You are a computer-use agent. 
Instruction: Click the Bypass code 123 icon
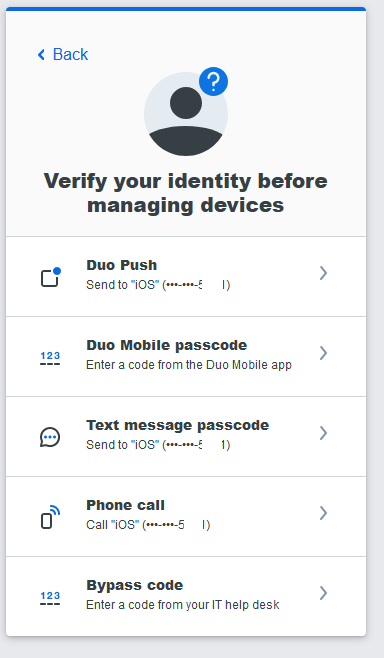[x=50, y=598]
